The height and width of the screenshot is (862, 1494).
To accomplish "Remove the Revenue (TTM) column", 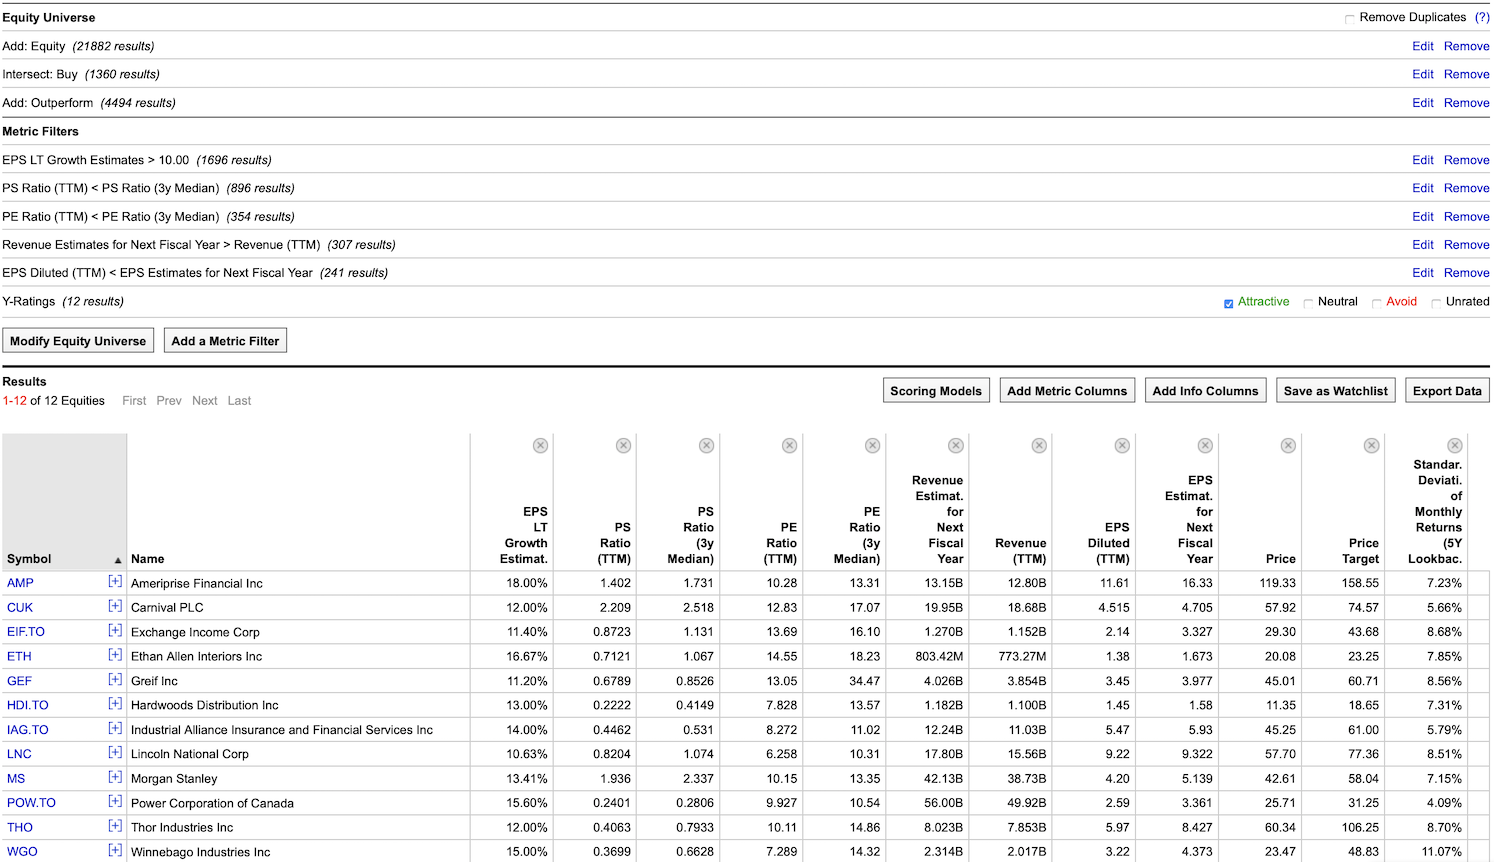I will coord(1039,445).
